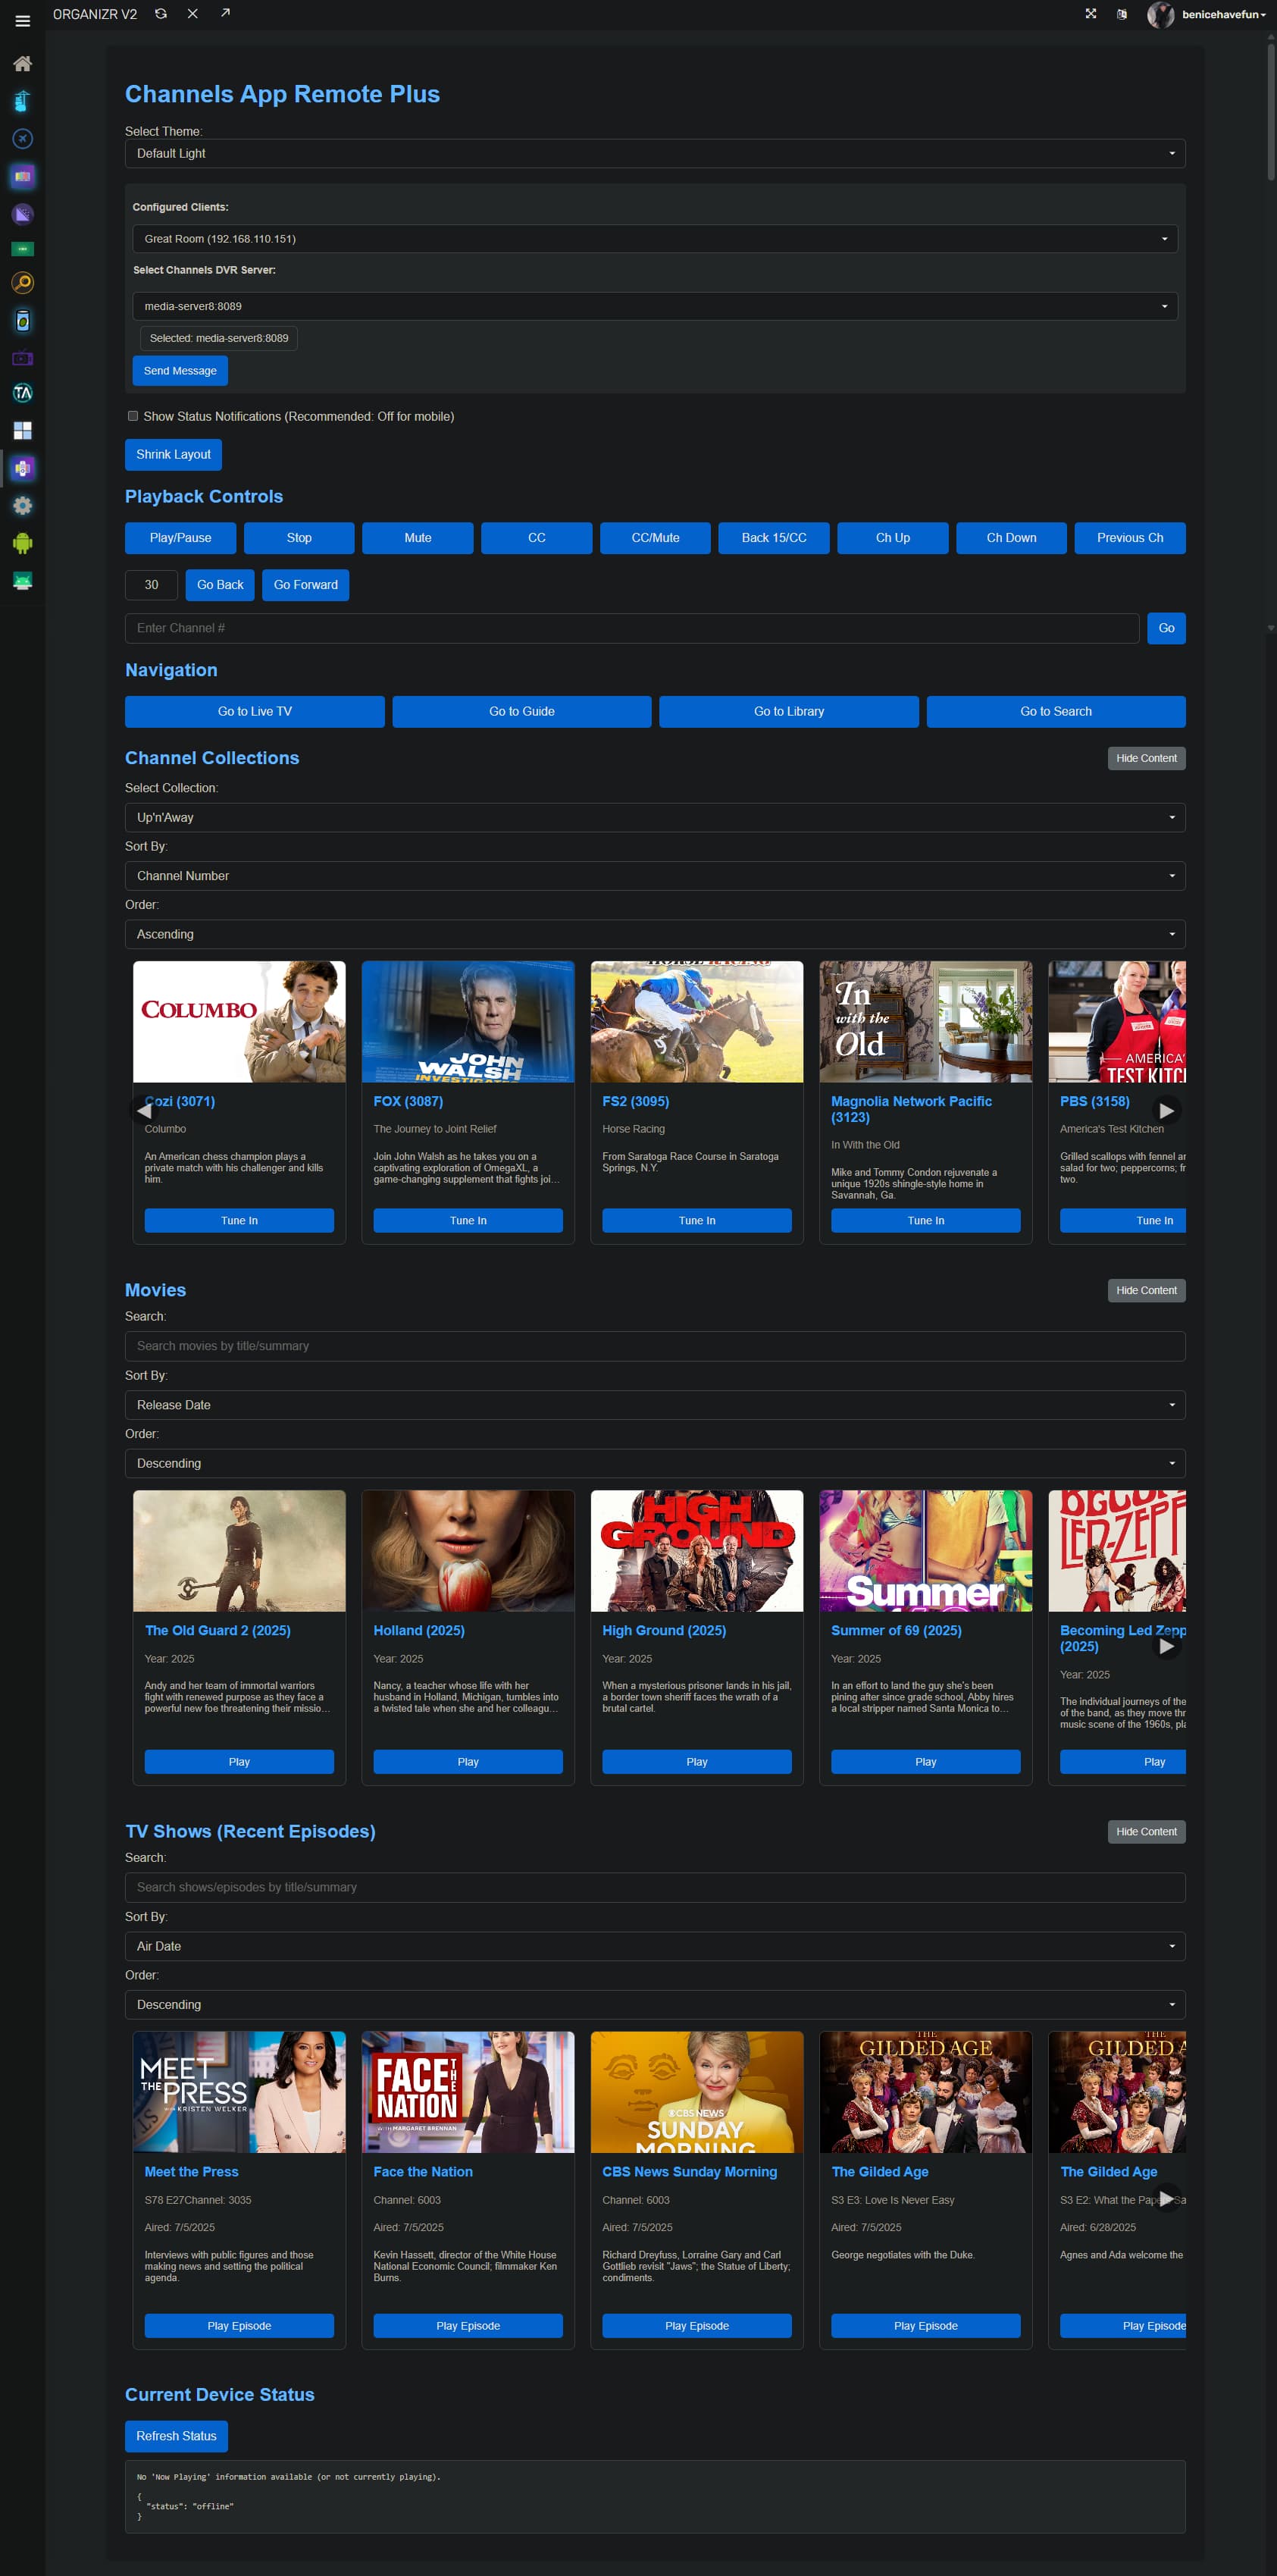
Task: Click the hamburger menu icon
Action: point(22,20)
